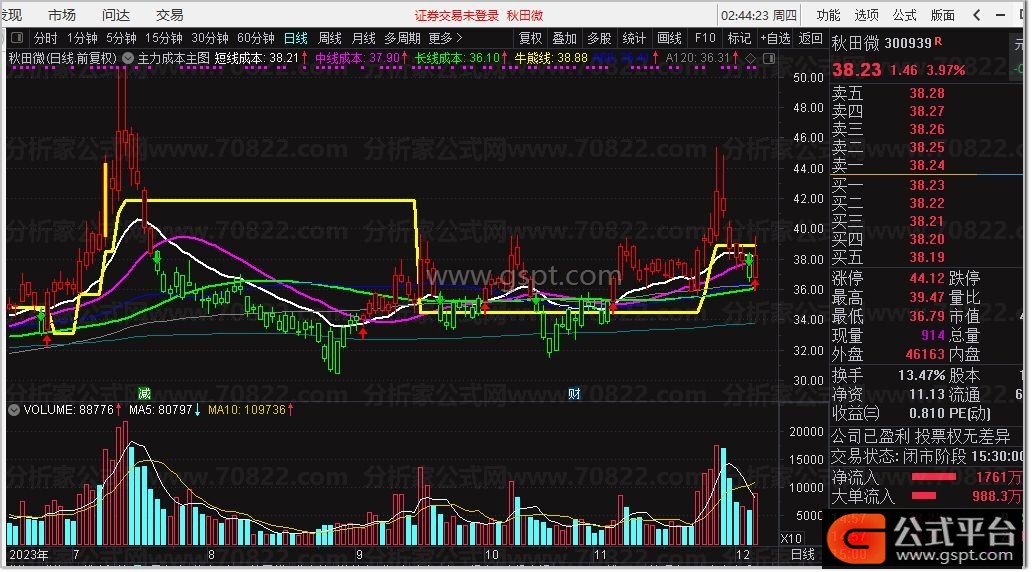The height and width of the screenshot is (572, 1032).
Task: Open the 版面 menu
Action: [x=942, y=14]
